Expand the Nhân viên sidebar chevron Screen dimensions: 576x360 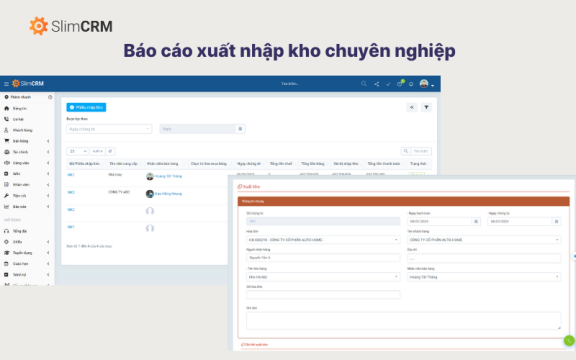point(48,184)
